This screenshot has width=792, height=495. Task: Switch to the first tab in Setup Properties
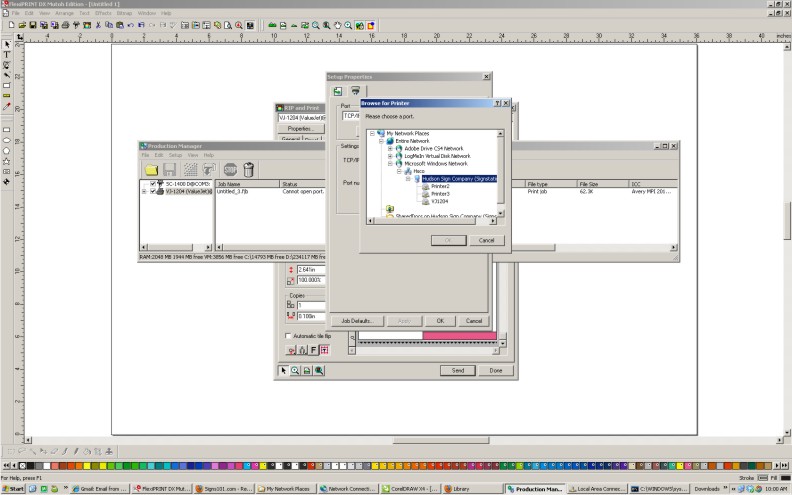coord(338,91)
